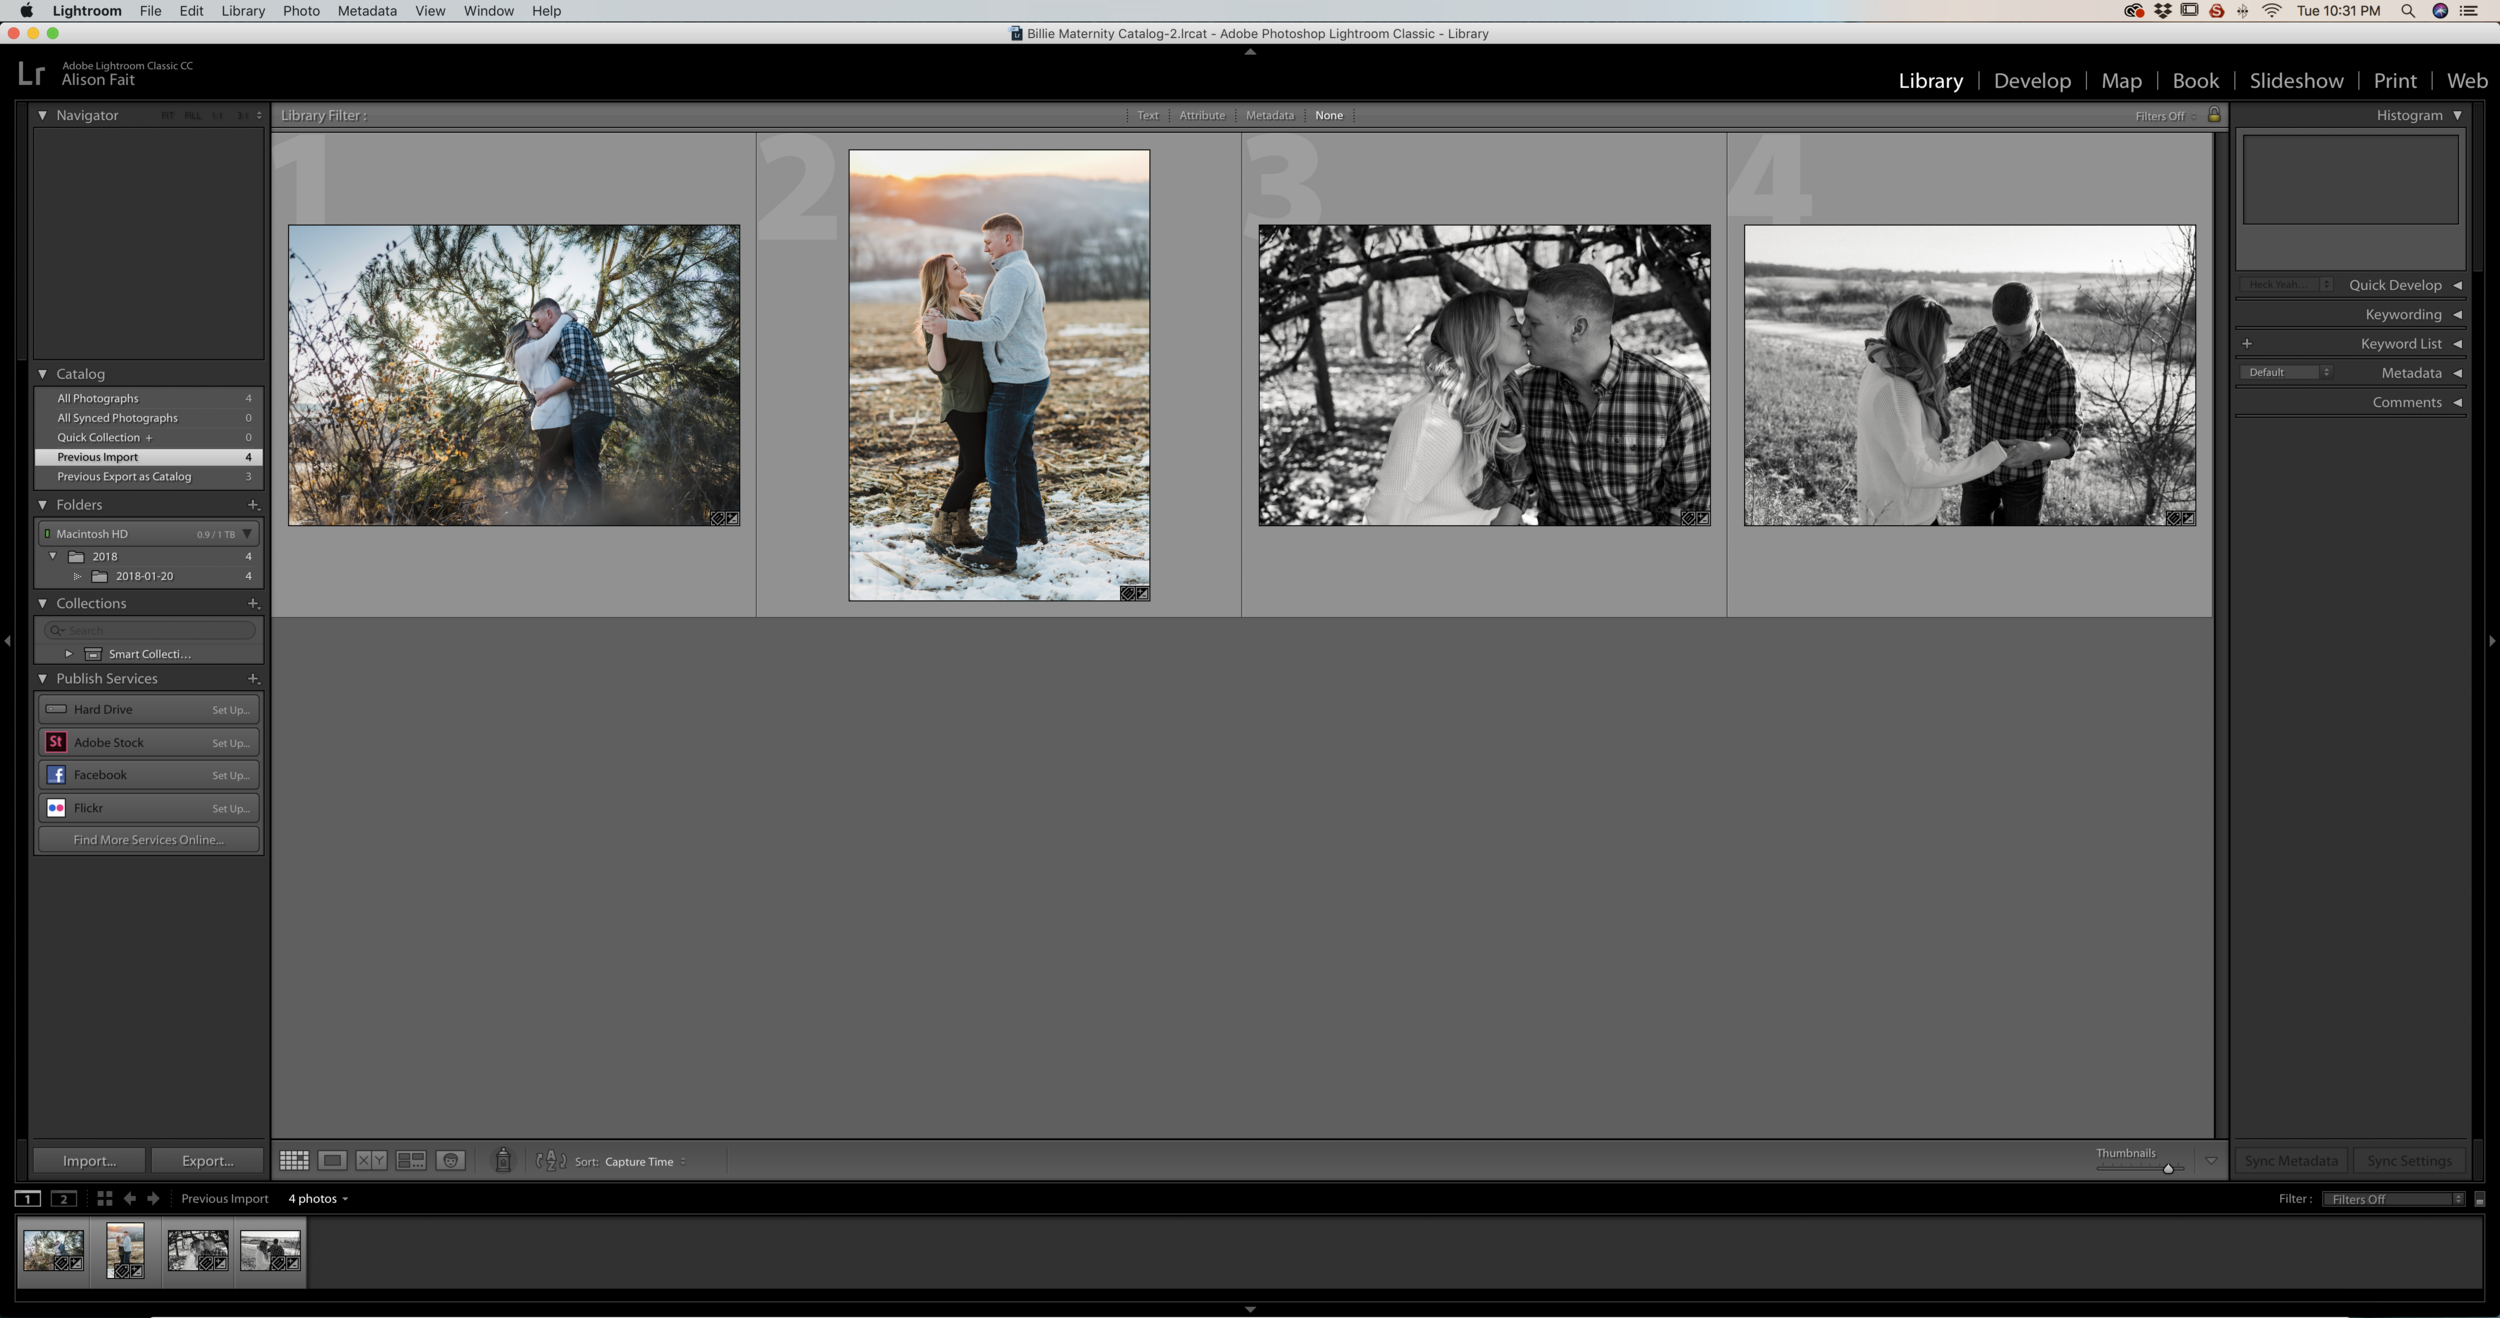
Task: Open People view face icon
Action: coord(451,1160)
